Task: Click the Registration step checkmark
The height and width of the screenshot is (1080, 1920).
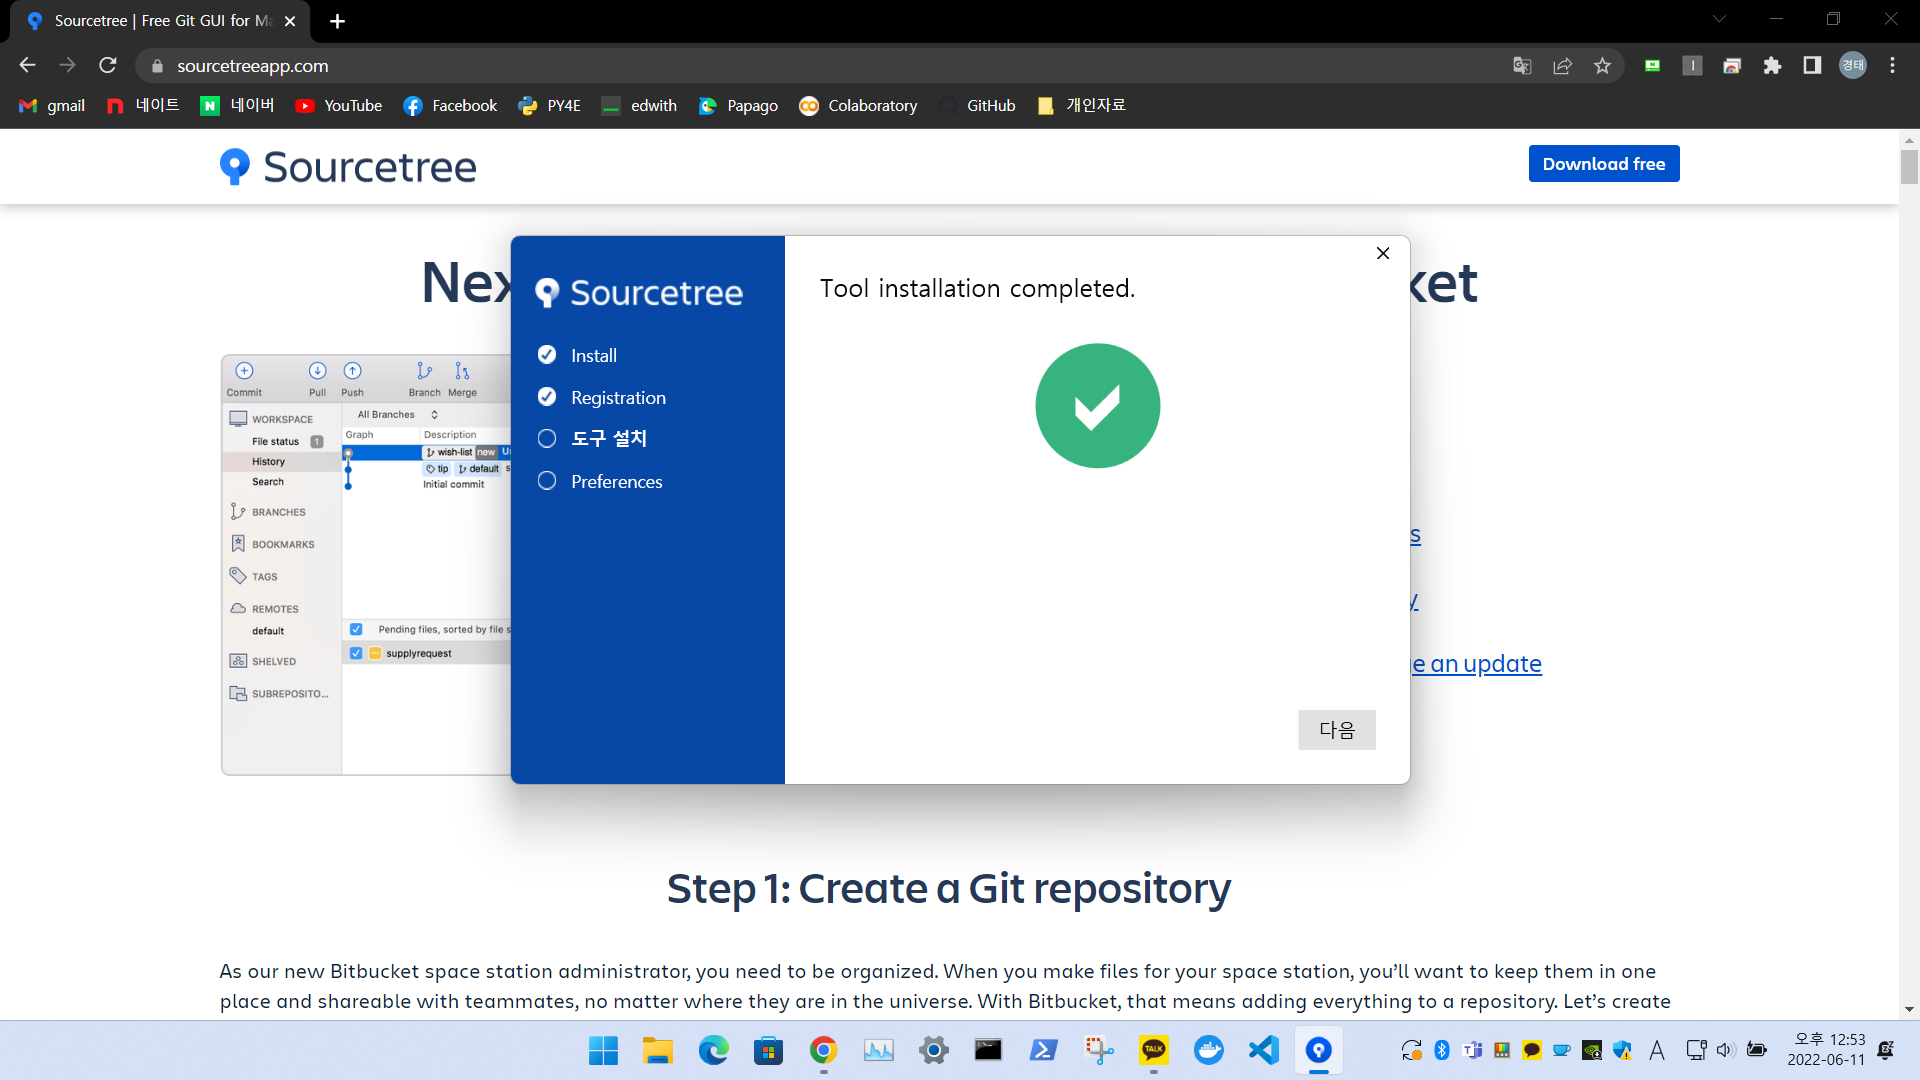Action: pyautogui.click(x=547, y=397)
